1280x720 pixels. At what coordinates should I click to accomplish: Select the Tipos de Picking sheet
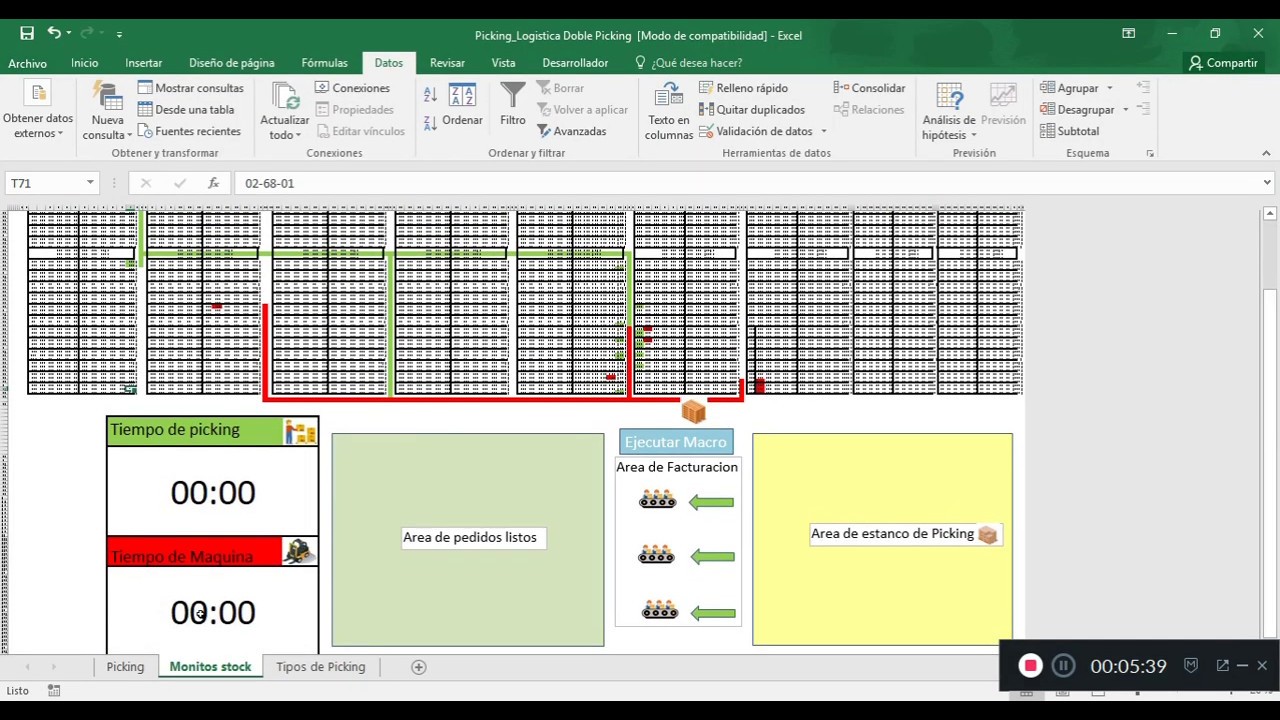(x=321, y=667)
